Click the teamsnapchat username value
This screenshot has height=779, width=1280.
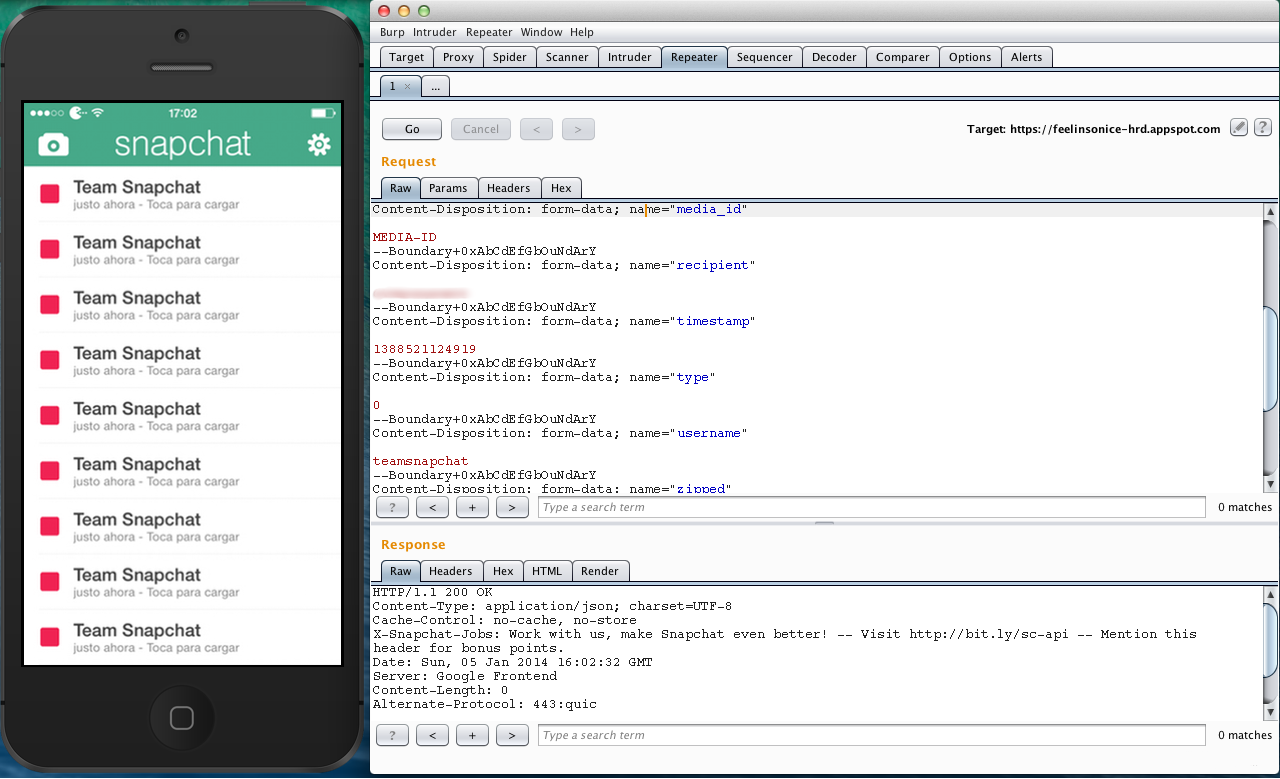[x=420, y=461]
